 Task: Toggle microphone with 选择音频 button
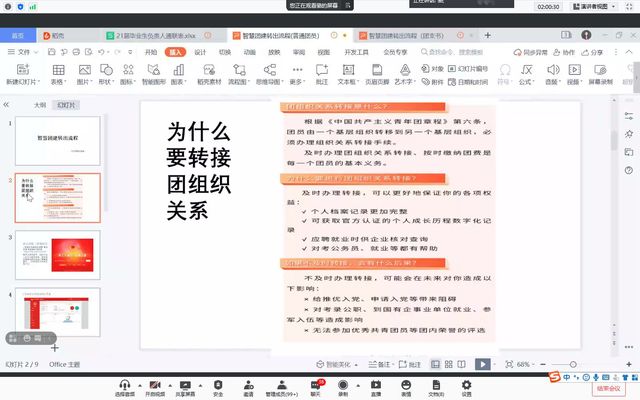click(x=124, y=385)
